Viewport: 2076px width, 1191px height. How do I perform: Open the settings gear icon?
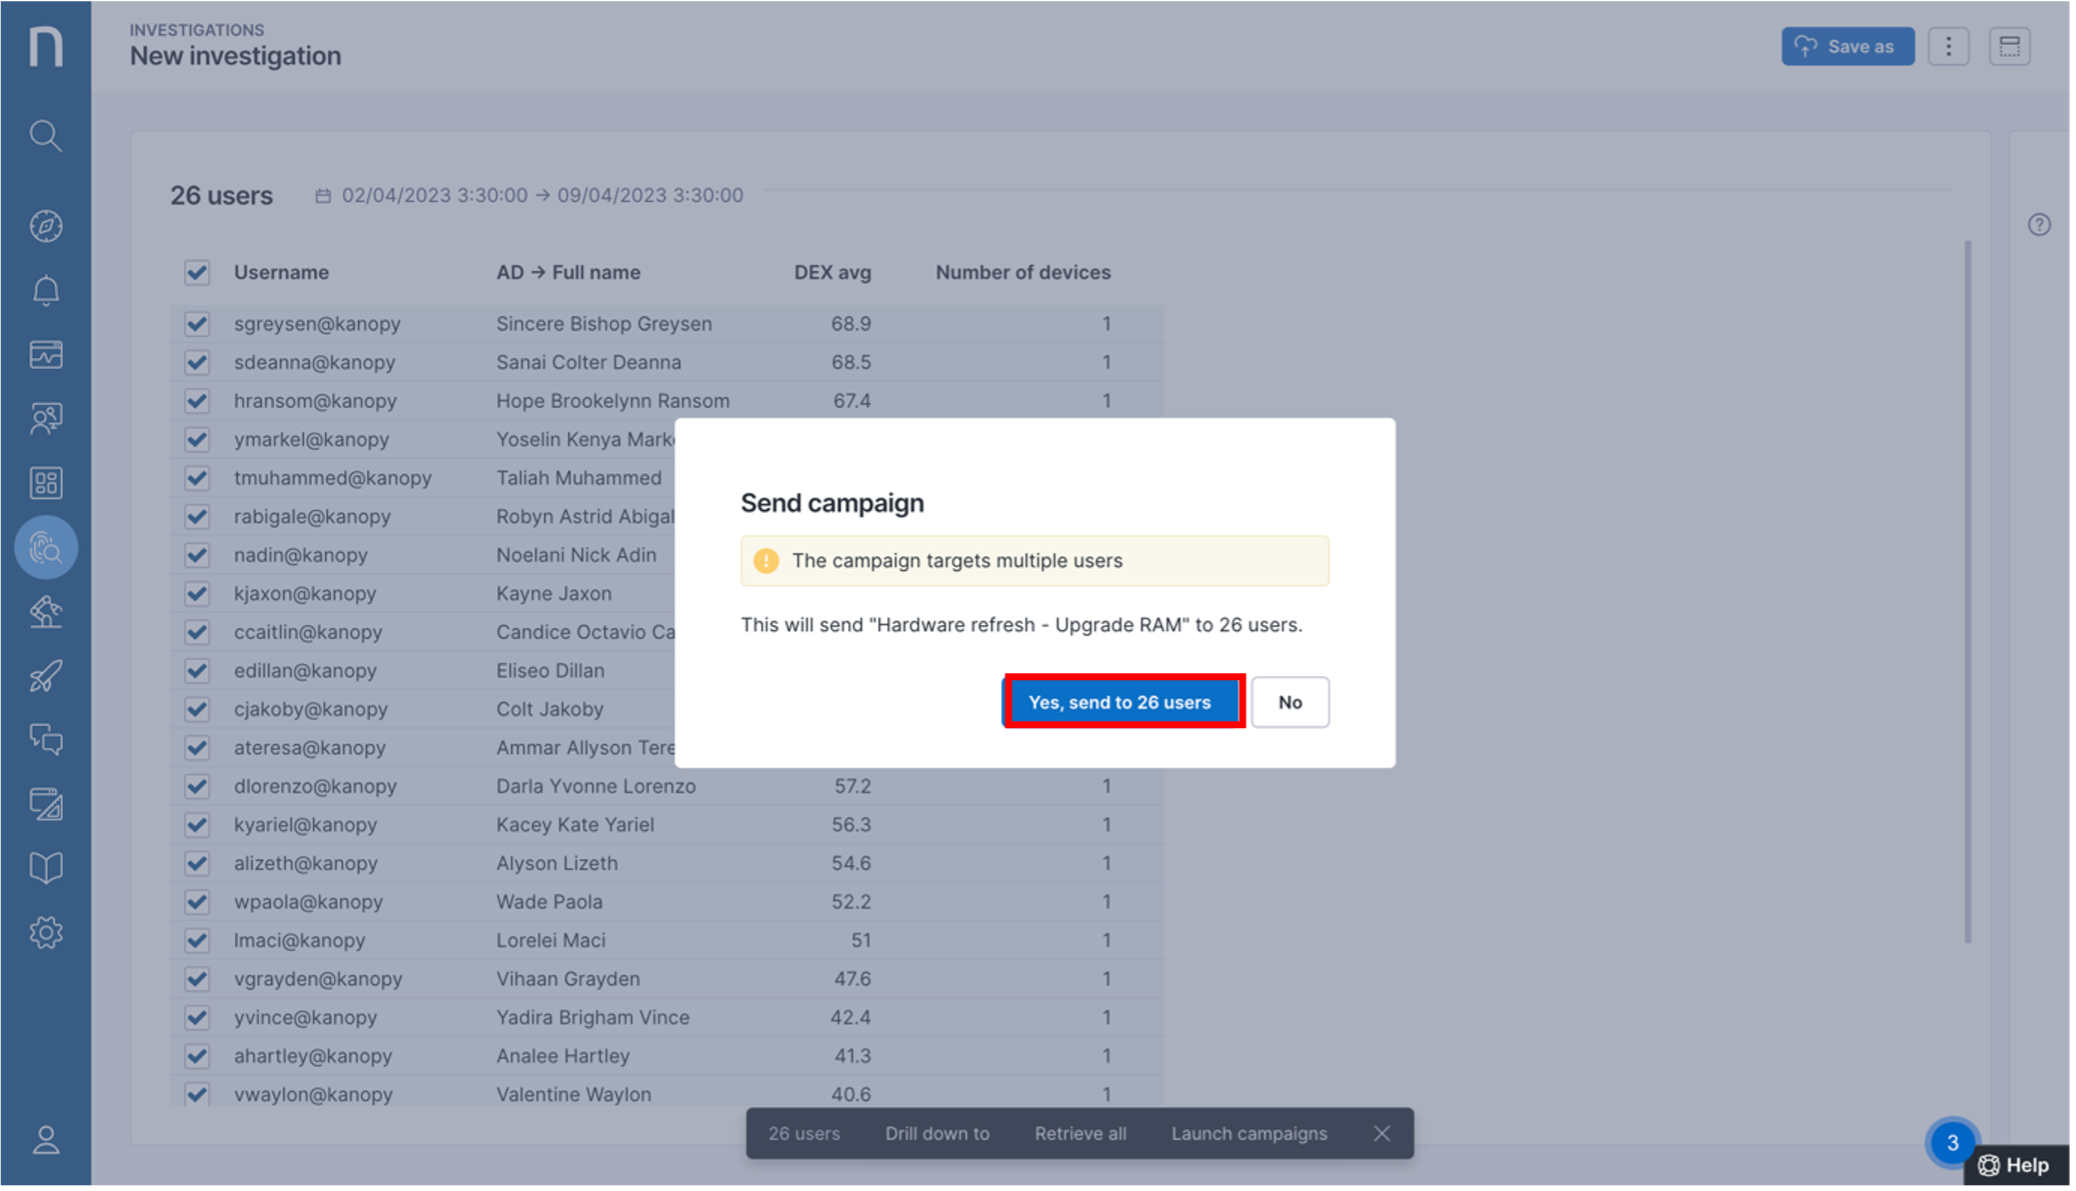[x=45, y=933]
